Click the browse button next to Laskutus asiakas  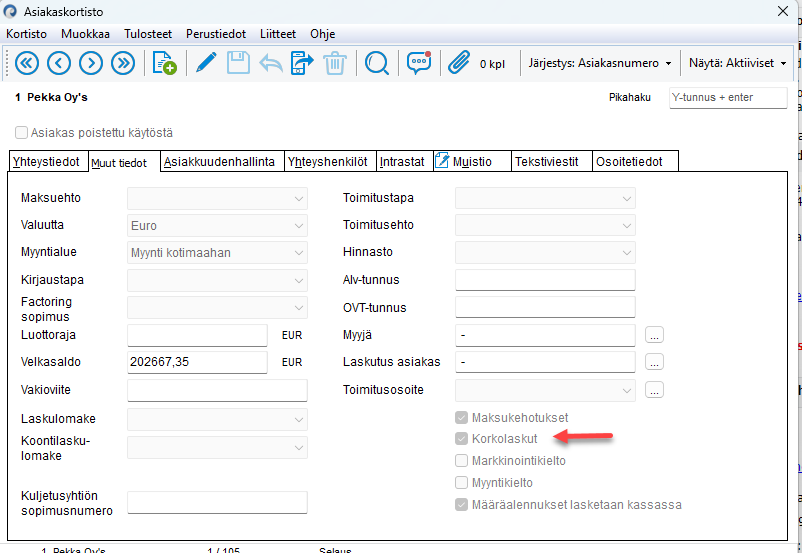(x=654, y=362)
